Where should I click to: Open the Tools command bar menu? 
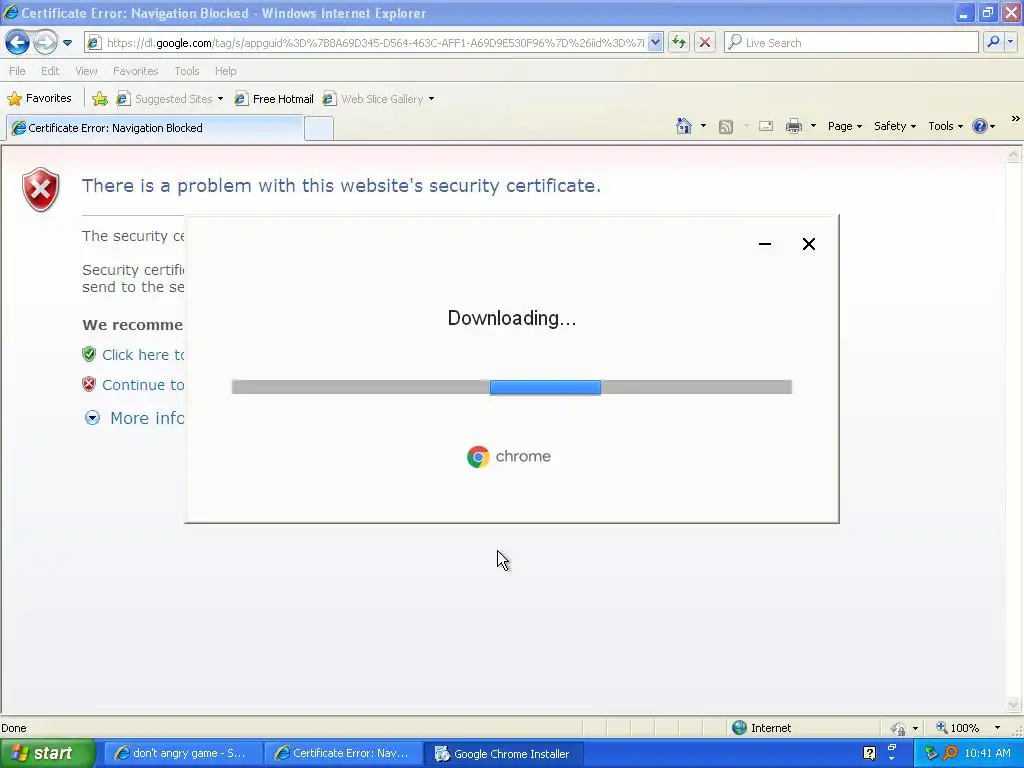coord(945,126)
